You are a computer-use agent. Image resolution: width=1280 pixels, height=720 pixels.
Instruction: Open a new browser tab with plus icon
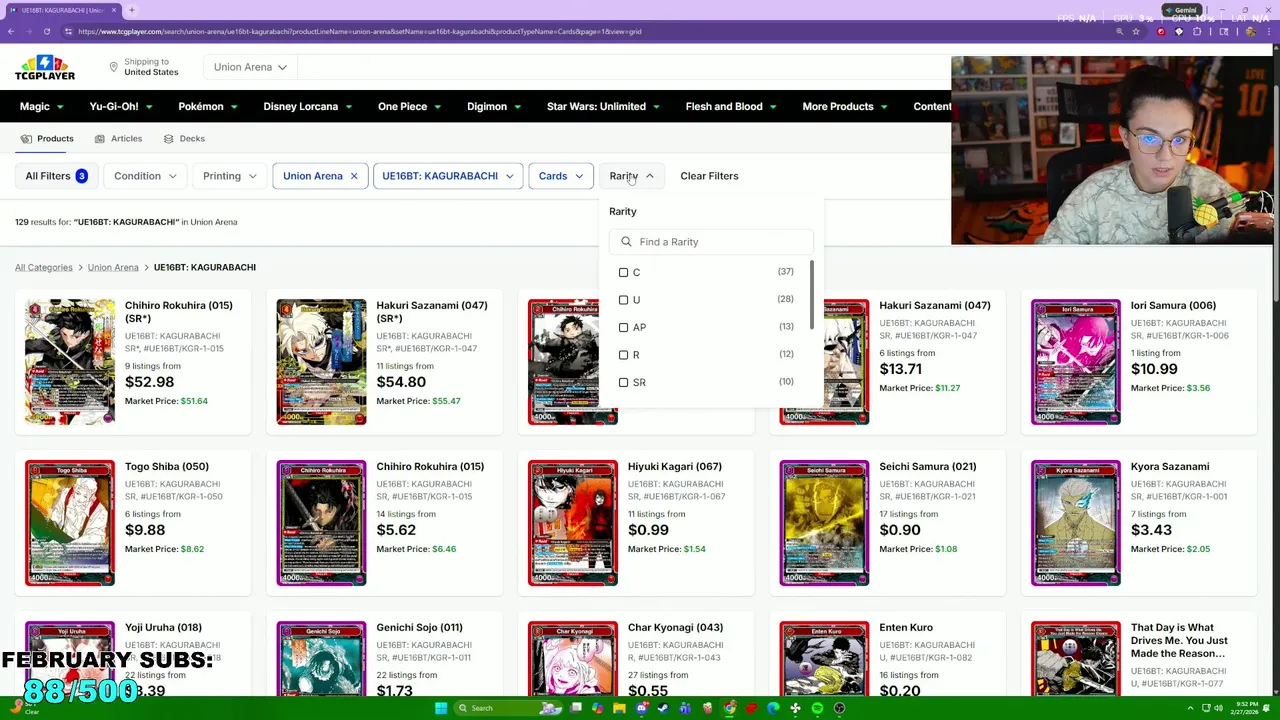pos(131,10)
